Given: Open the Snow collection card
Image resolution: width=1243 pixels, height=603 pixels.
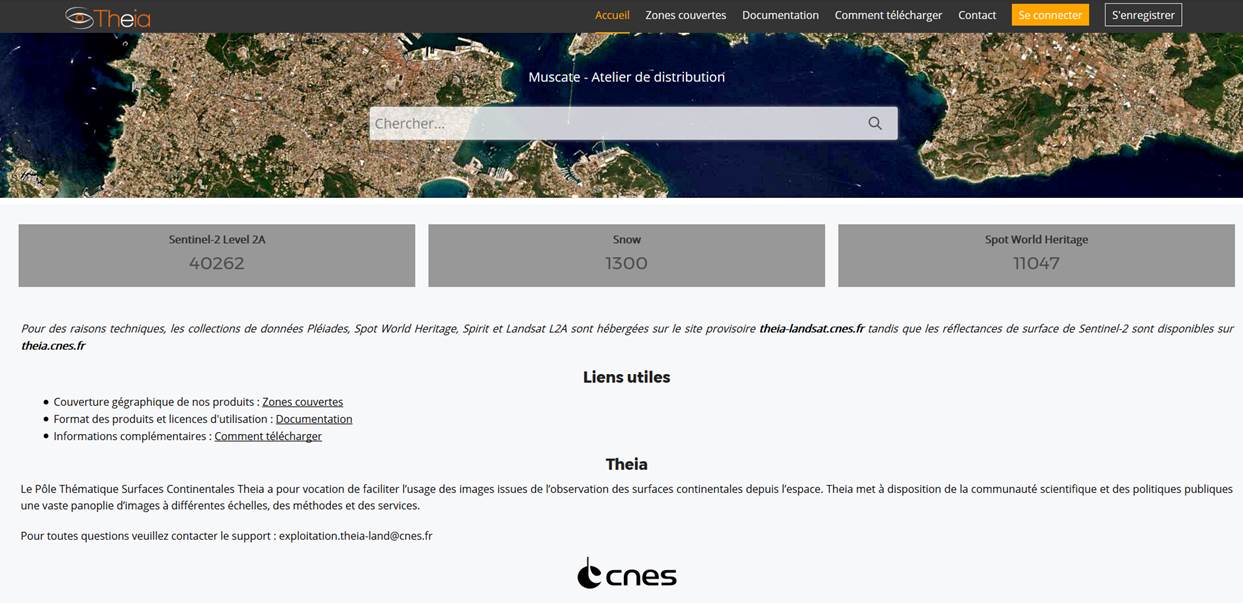Looking at the screenshot, I should click(627, 255).
